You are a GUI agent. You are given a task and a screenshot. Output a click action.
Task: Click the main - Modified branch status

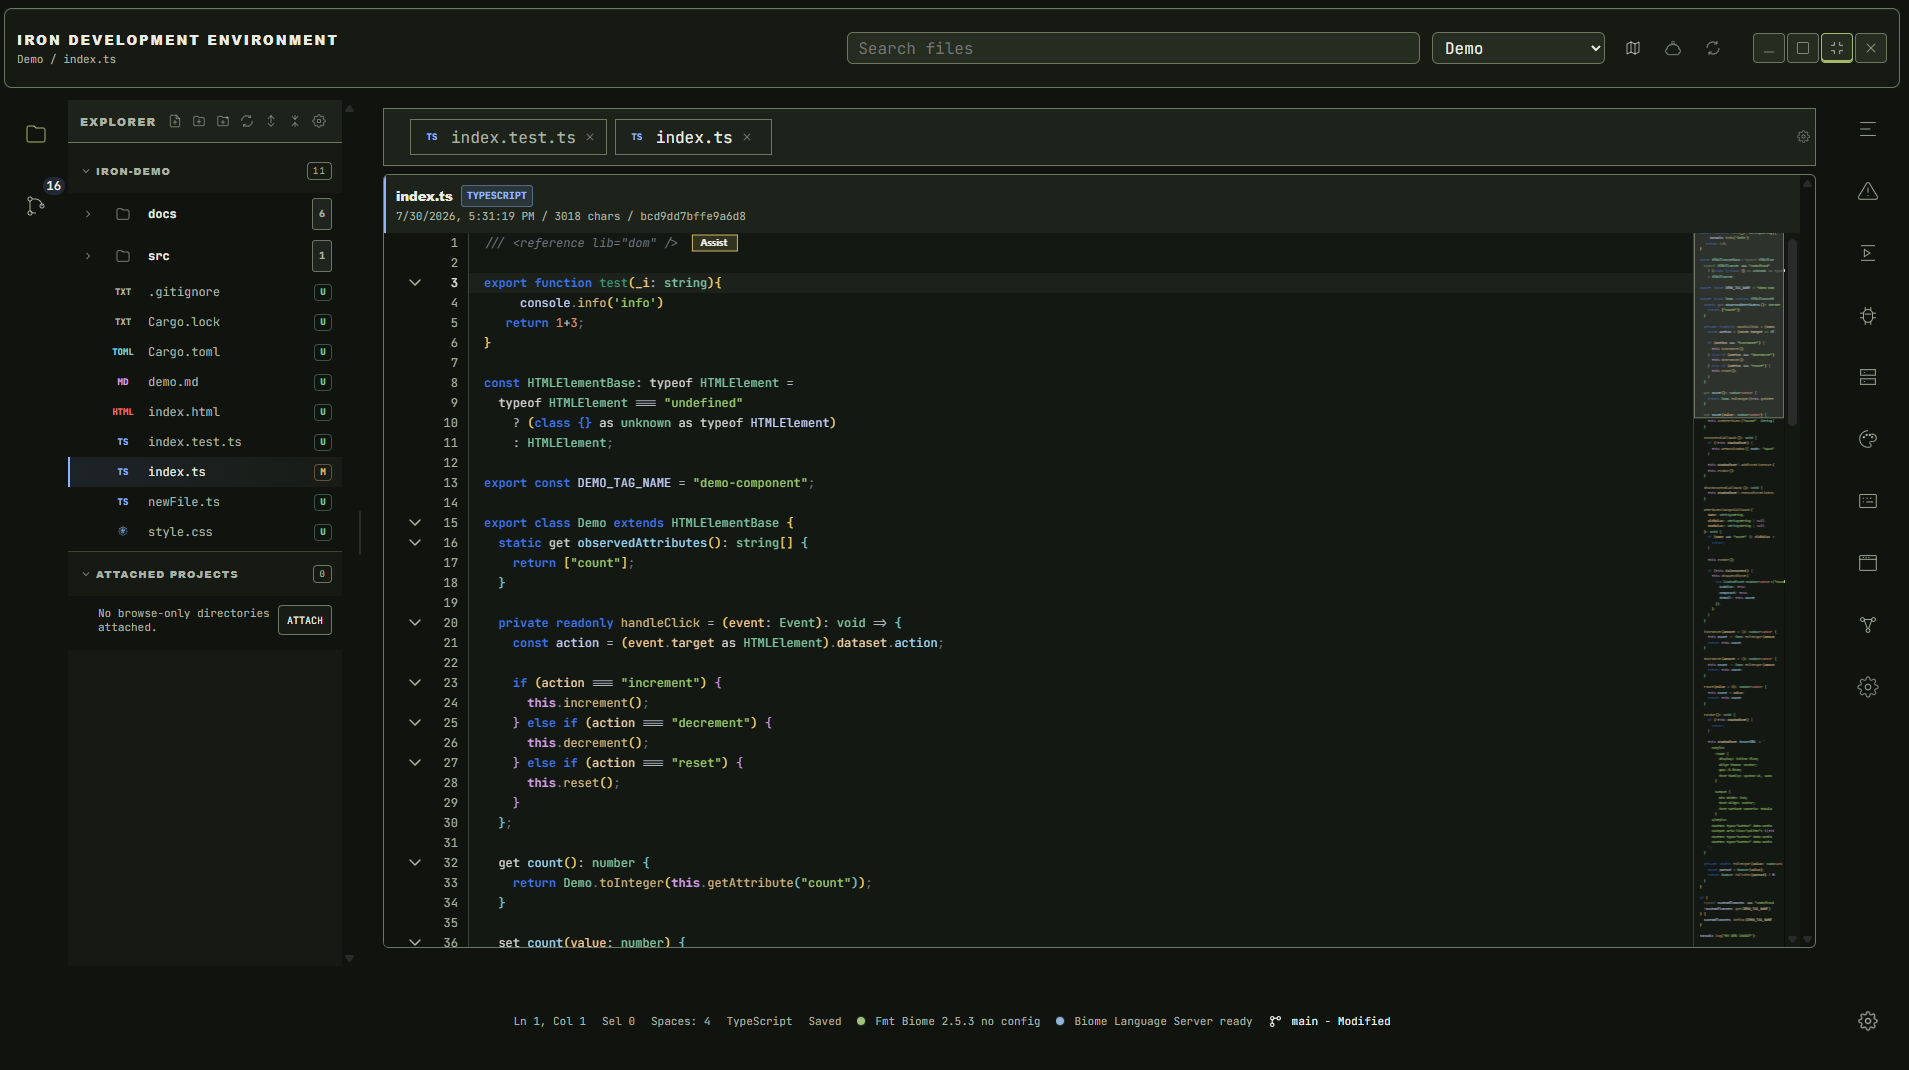tap(1341, 1021)
